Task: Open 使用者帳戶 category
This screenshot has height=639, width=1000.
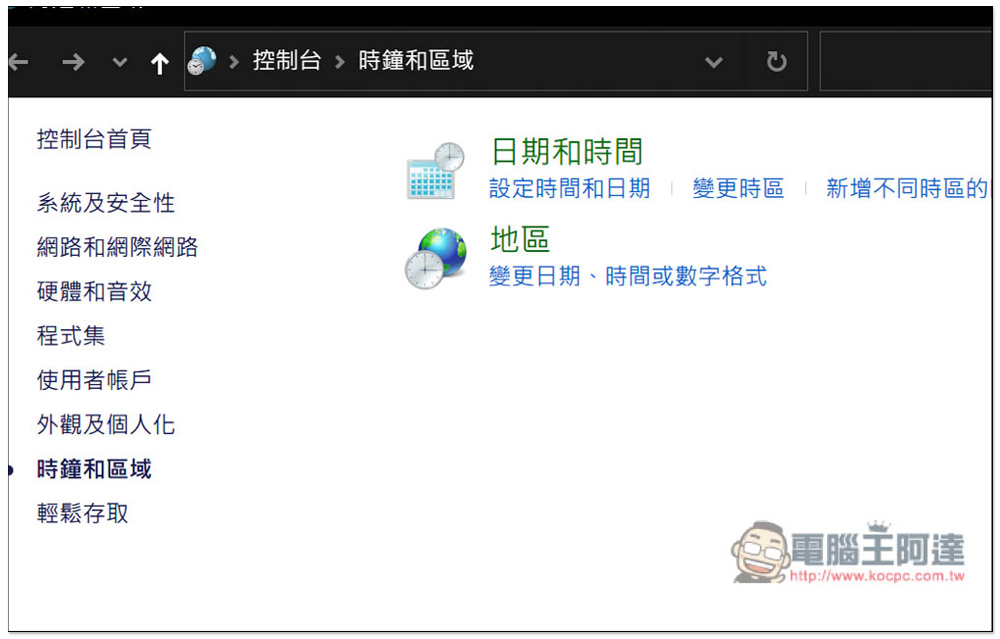Action: [x=94, y=380]
